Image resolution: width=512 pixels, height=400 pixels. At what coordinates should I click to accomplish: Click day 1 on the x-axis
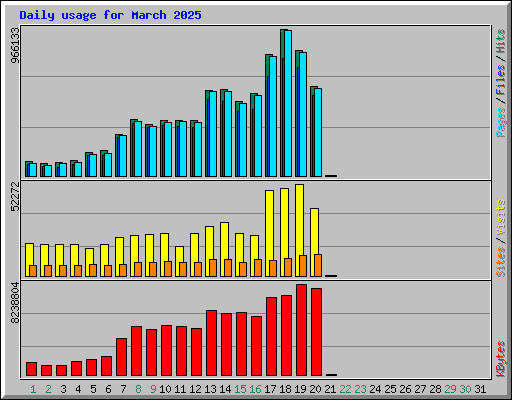[x=33, y=389]
